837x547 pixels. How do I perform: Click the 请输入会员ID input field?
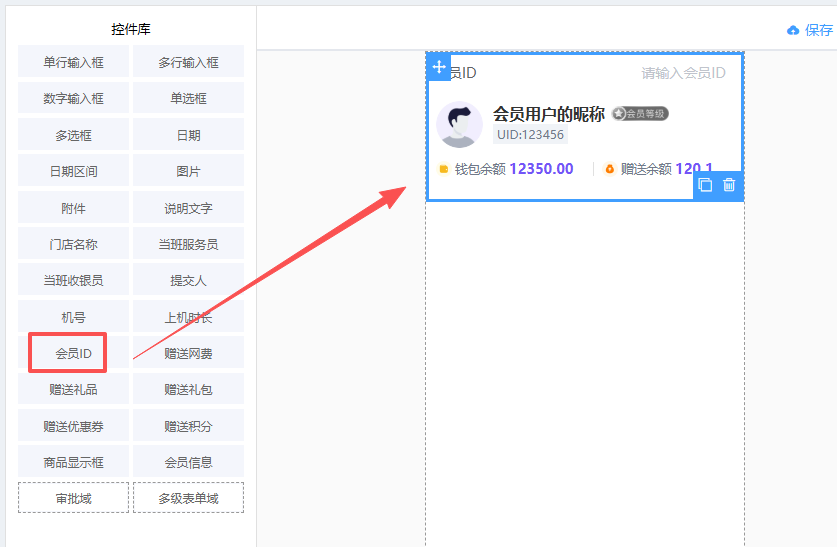tap(683, 73)
